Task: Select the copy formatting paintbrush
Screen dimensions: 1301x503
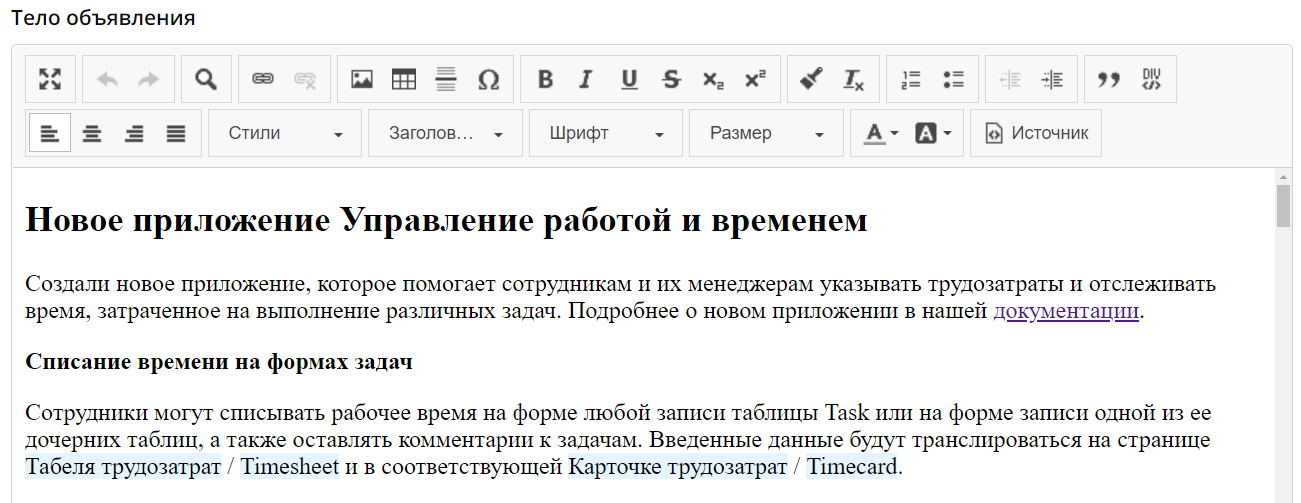Action: pyautogui.click(x=812, y=80)
